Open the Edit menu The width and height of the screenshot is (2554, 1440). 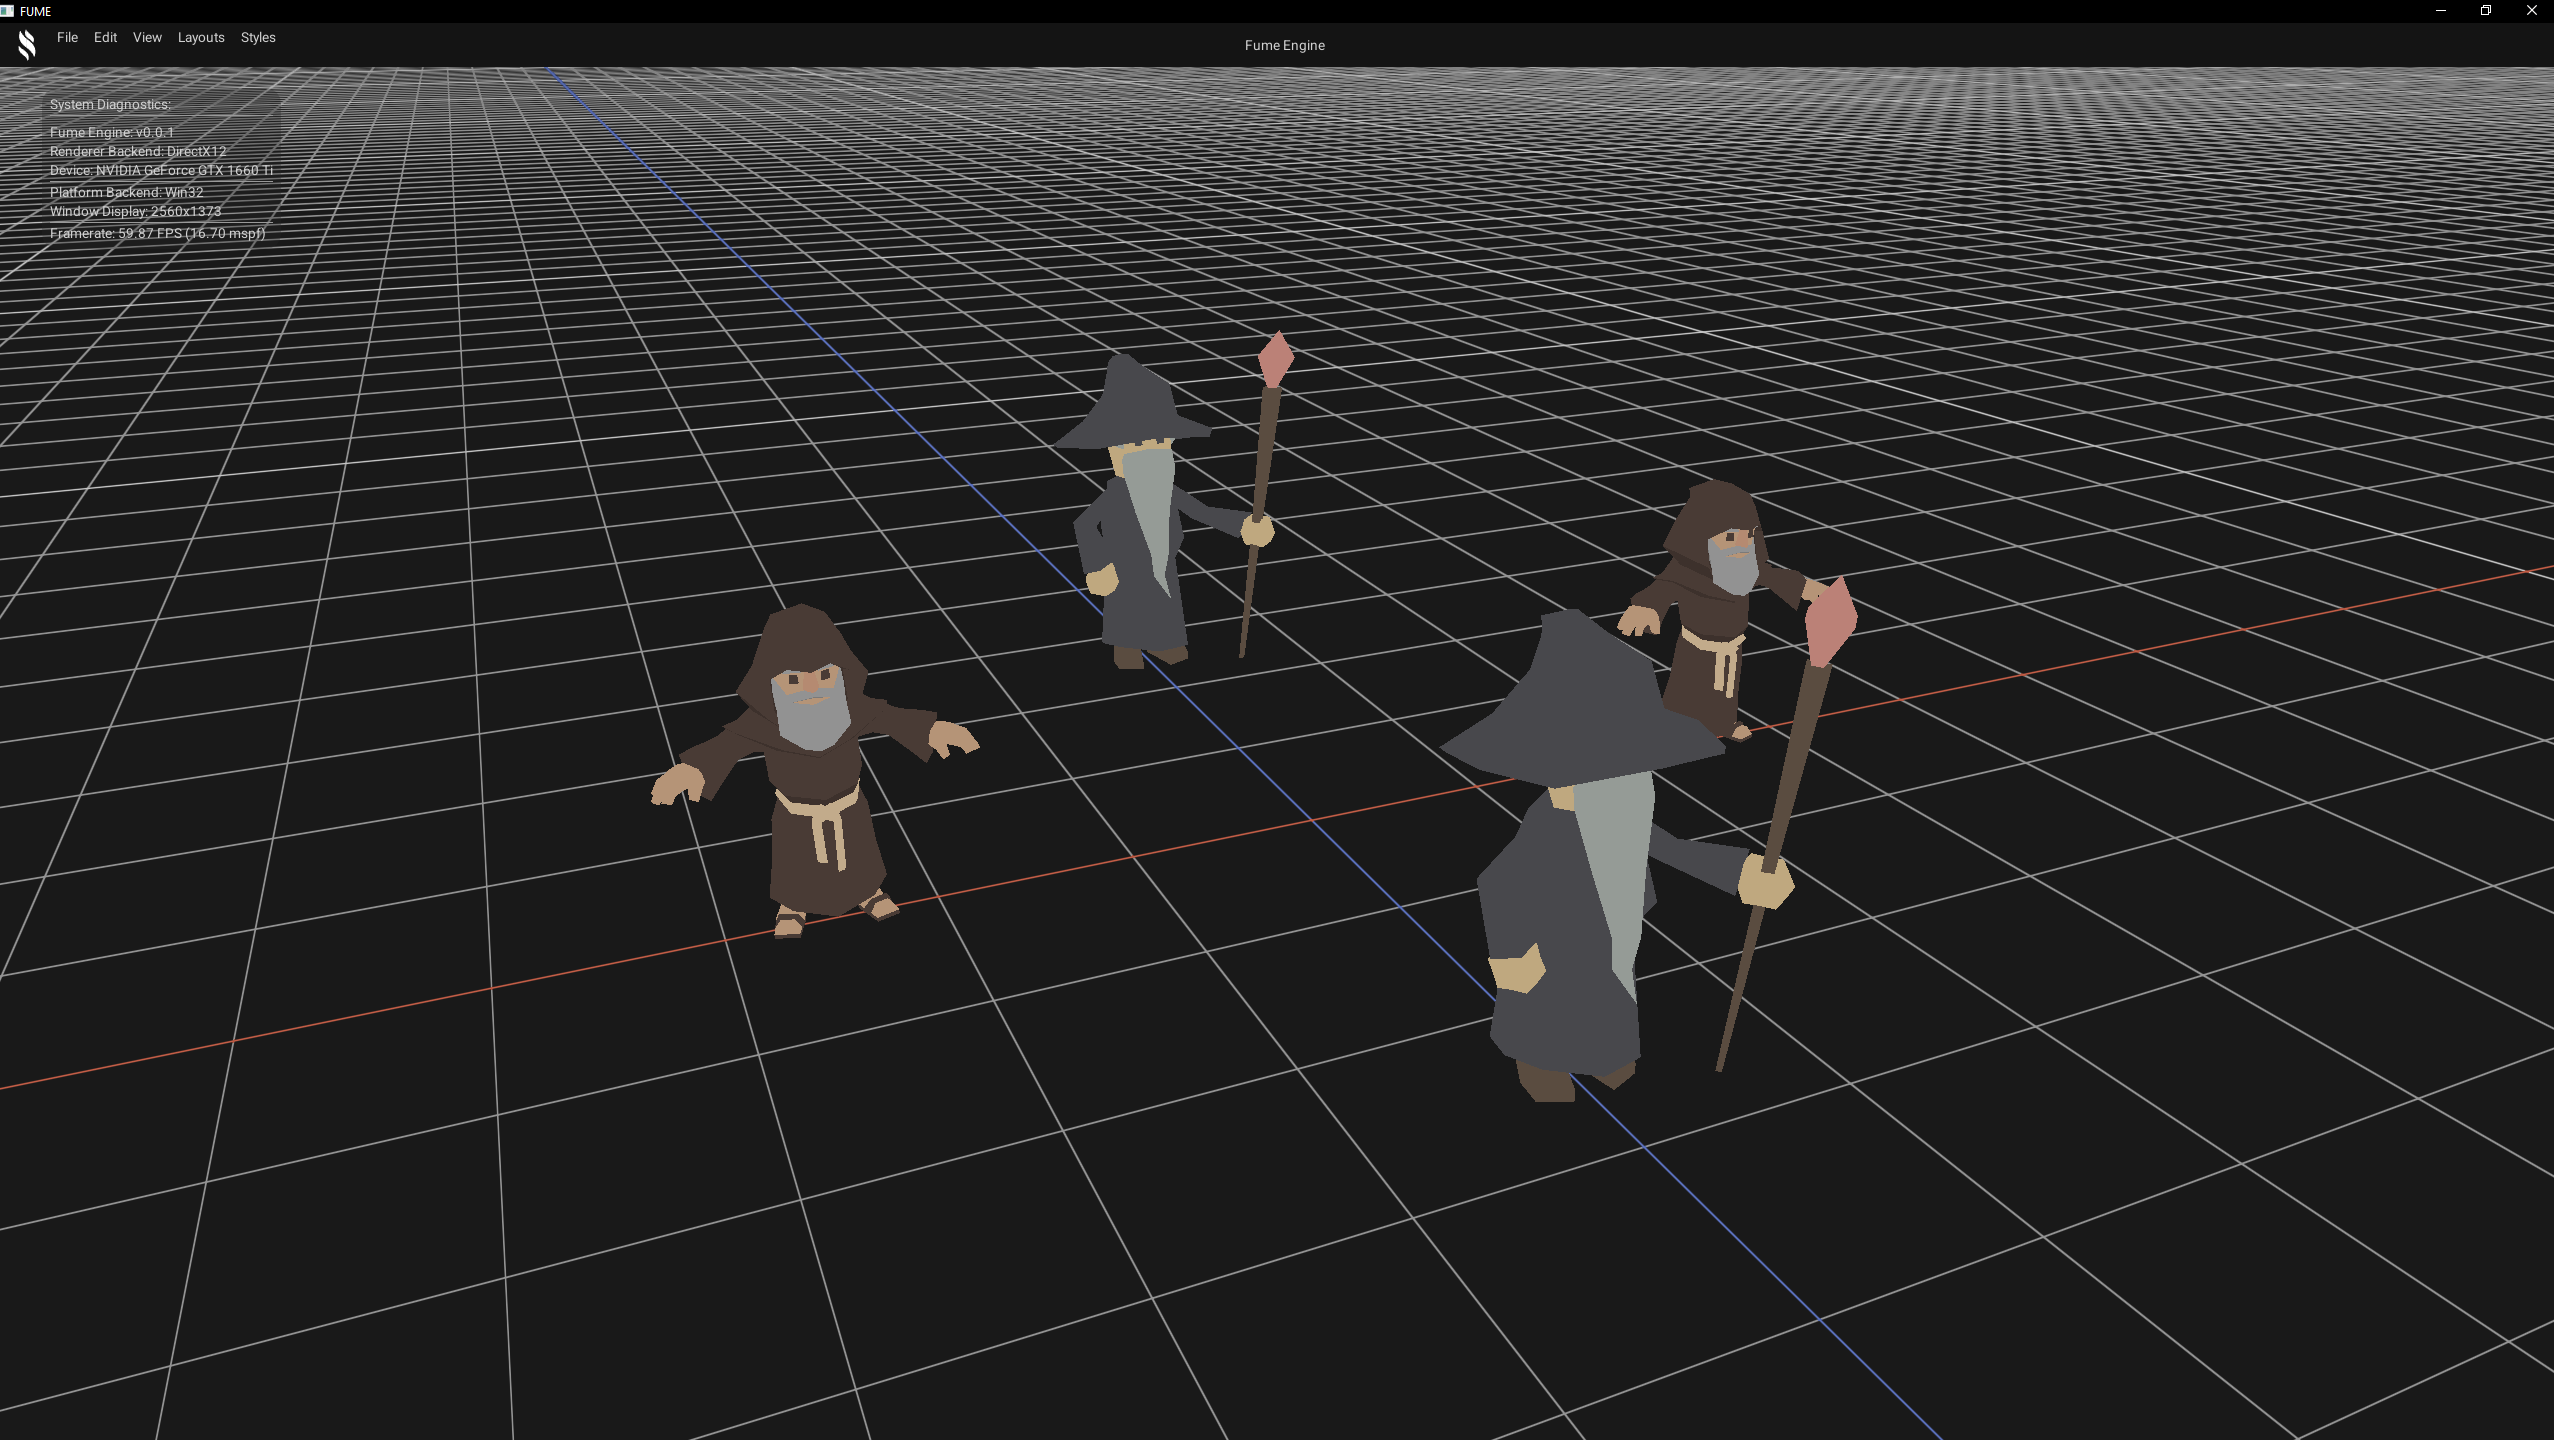click(105, 37)
